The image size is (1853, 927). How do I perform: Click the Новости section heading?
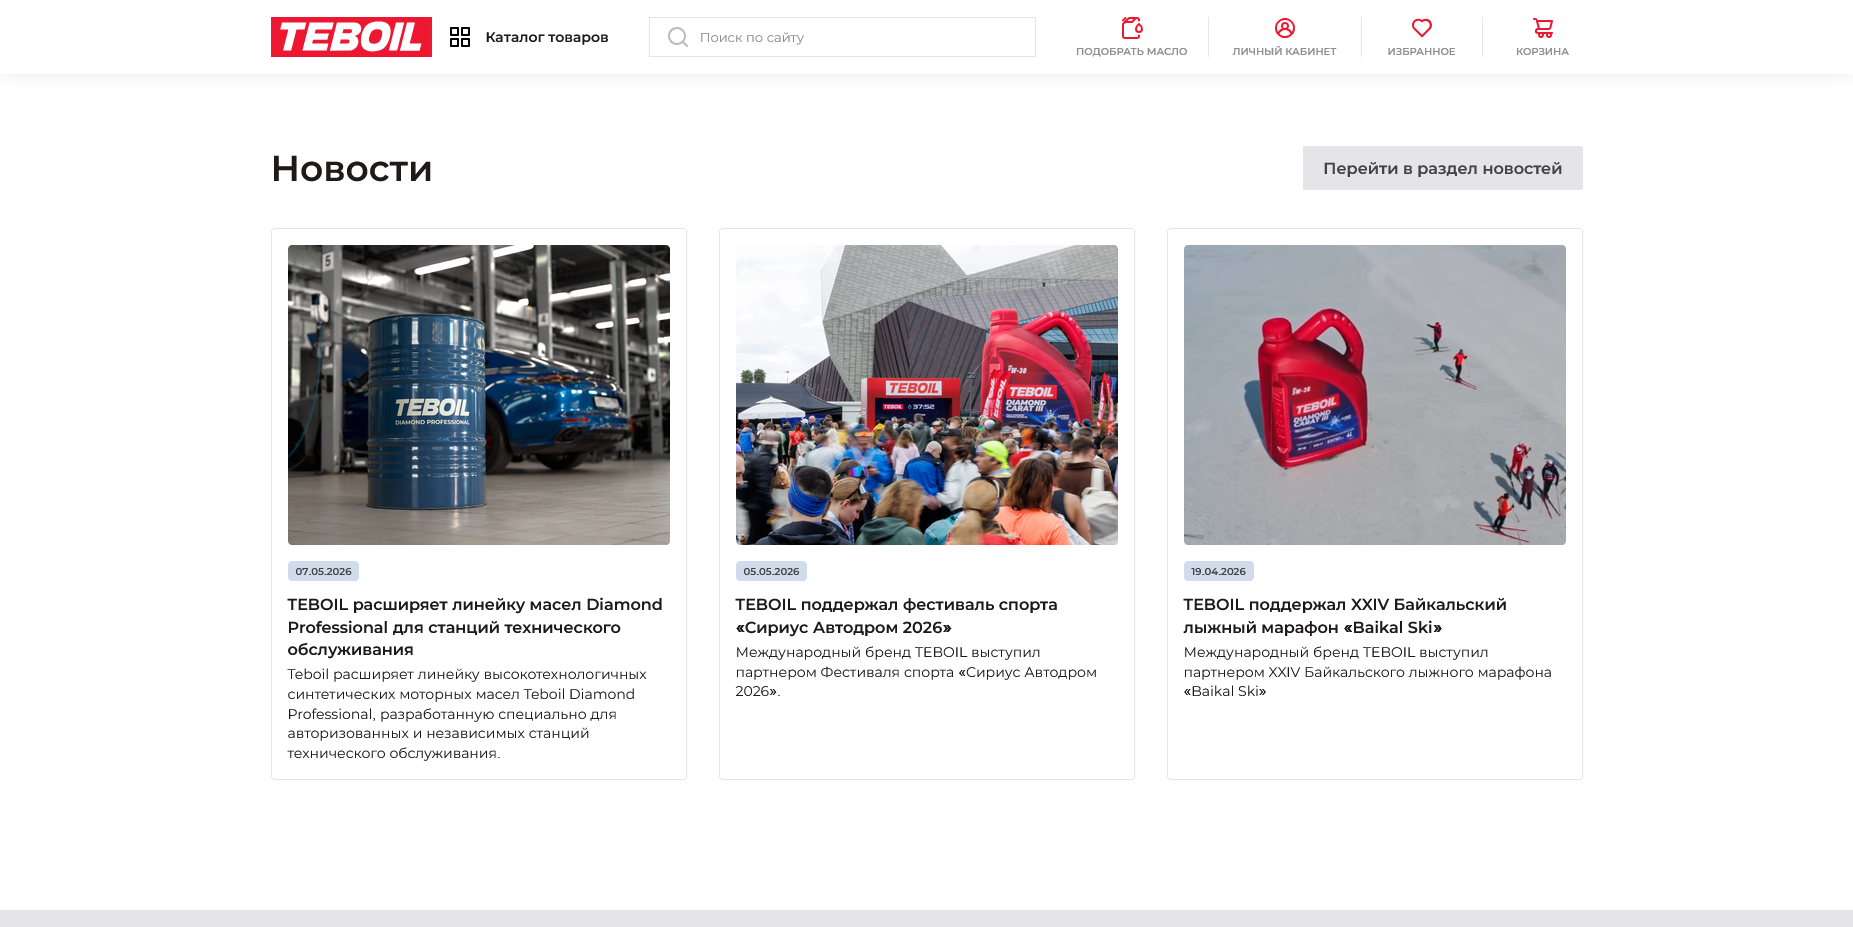tap(352, 168)
